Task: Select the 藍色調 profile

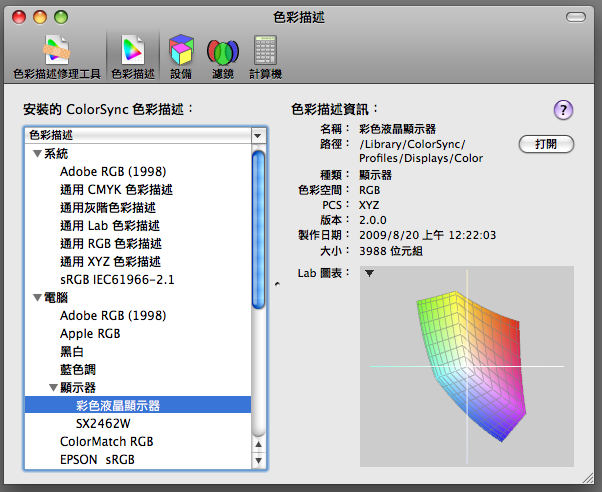Action: 78,369
